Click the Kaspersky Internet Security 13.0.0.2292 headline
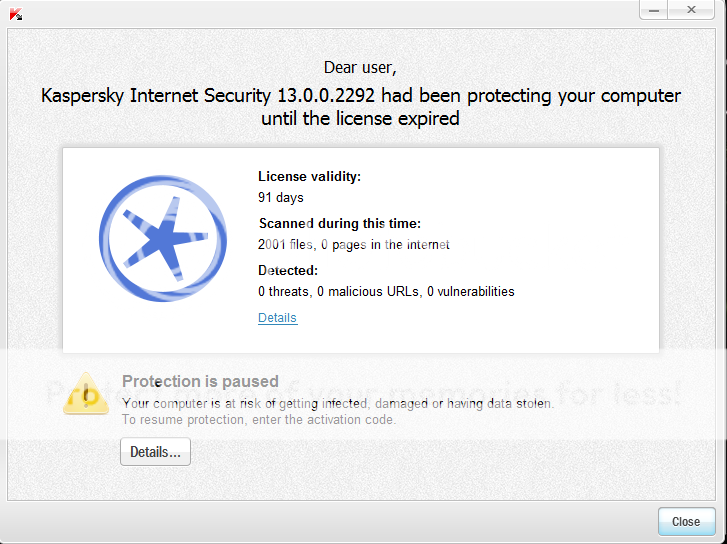This screenshot has width=727, height=544. 361,96
